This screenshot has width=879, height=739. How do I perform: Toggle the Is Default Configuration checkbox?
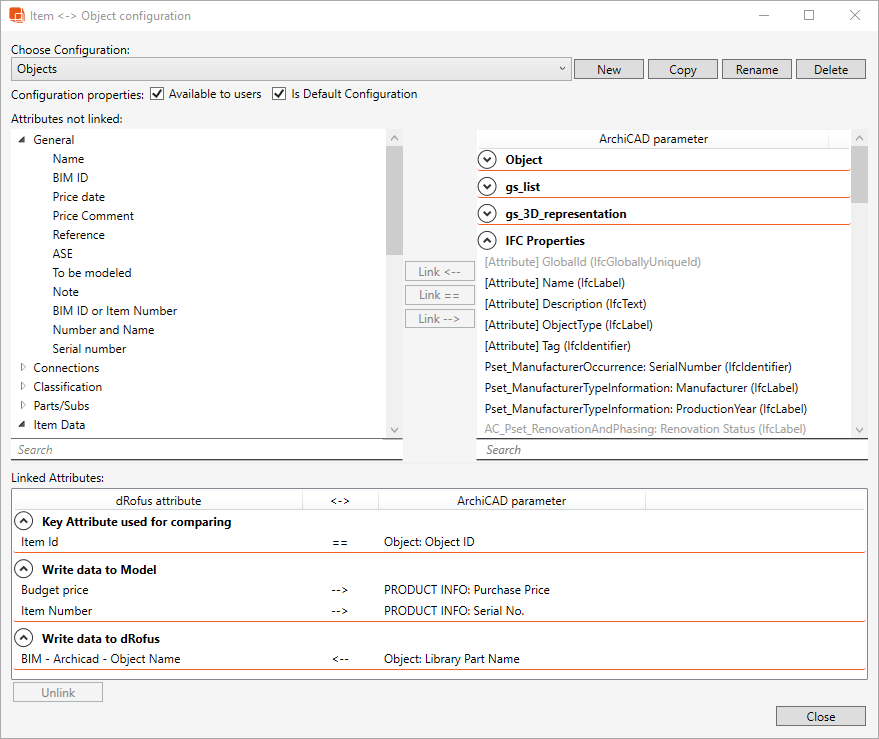[279, 94]
